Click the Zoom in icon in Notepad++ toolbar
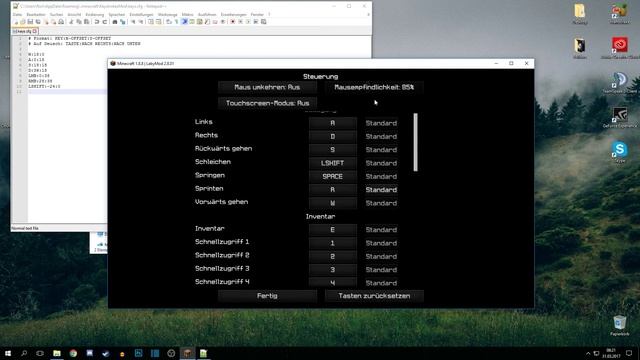The width and height of the screenshot is (640, 360). click(133, 22)
